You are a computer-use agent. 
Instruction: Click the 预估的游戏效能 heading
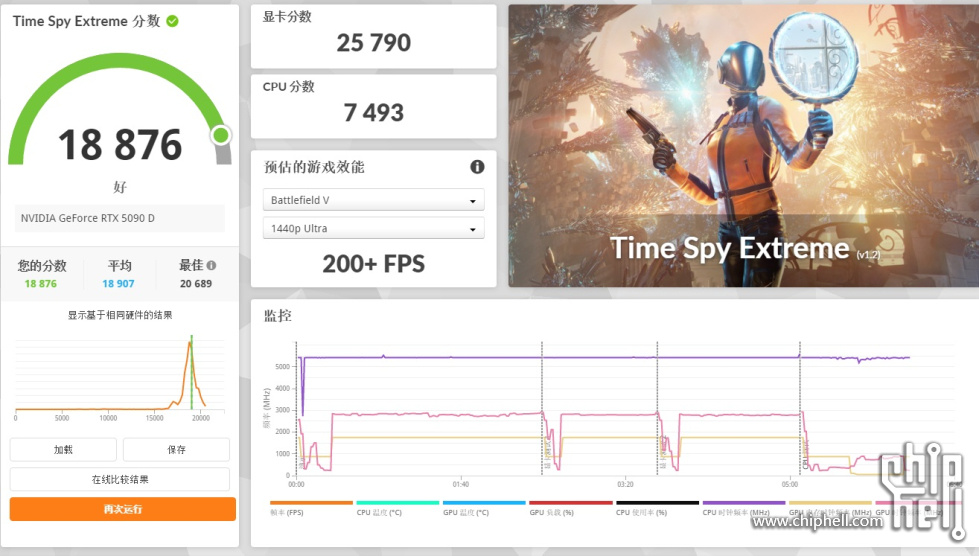click(x=314, y=167)
